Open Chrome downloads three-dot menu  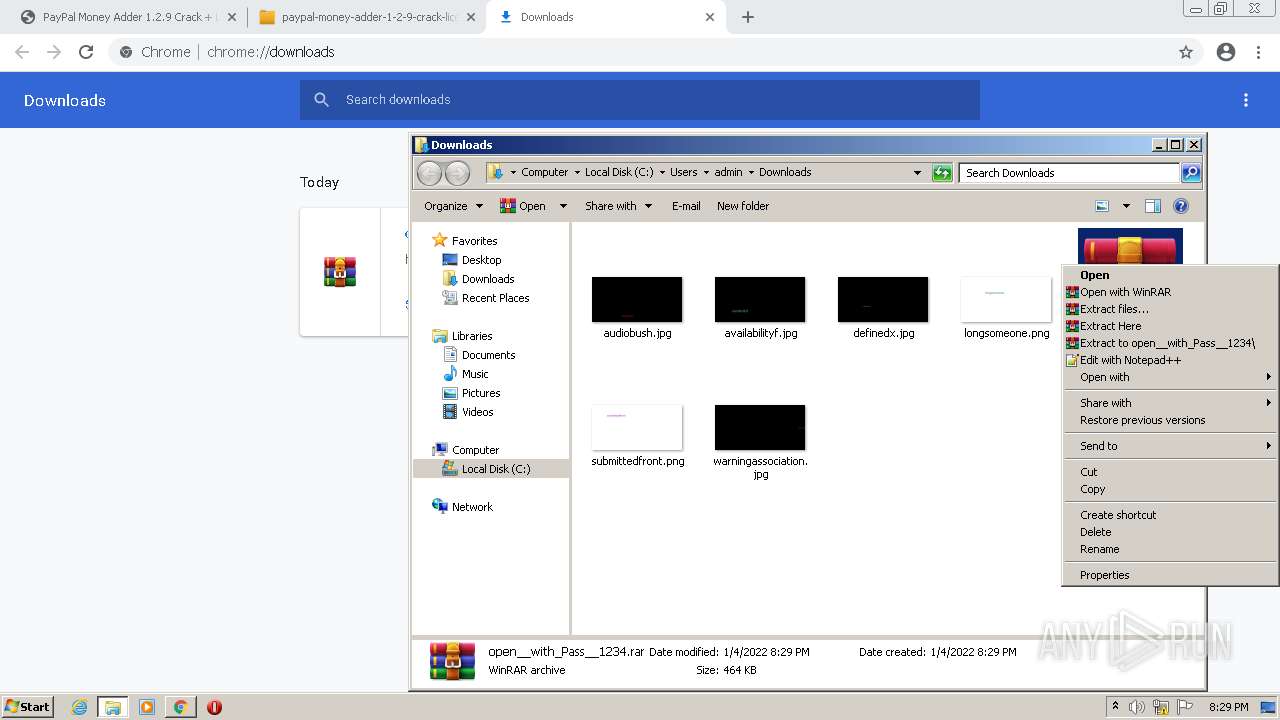point(1246,100)
